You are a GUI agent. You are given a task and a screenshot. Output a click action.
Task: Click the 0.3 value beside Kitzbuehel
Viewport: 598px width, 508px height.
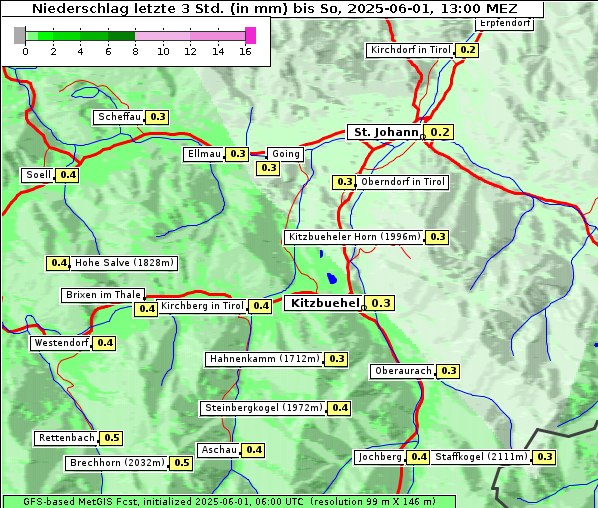pos(380,304)
